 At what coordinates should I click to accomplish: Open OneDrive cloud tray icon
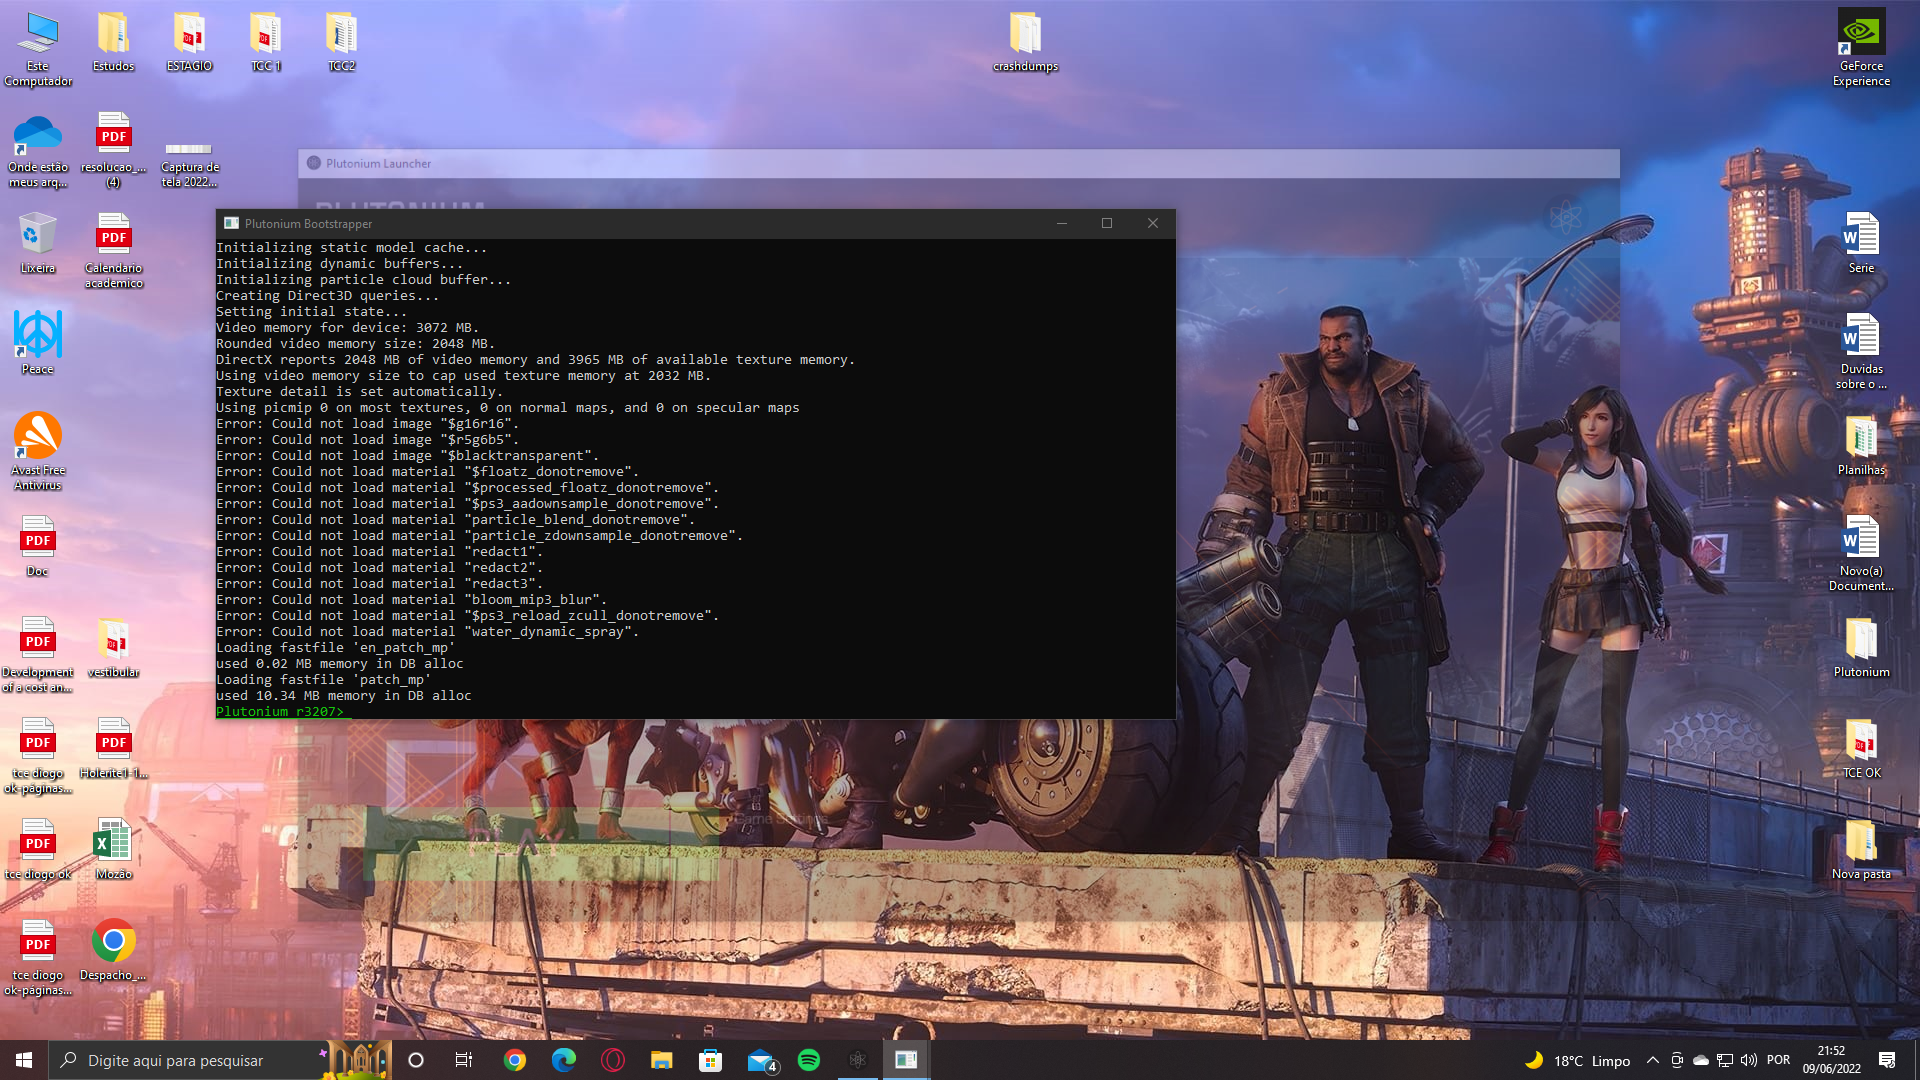tap(1701, 1060)
